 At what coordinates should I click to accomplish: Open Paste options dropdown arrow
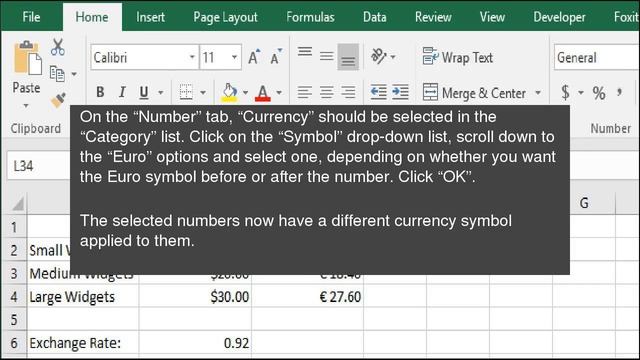[26, 106]
